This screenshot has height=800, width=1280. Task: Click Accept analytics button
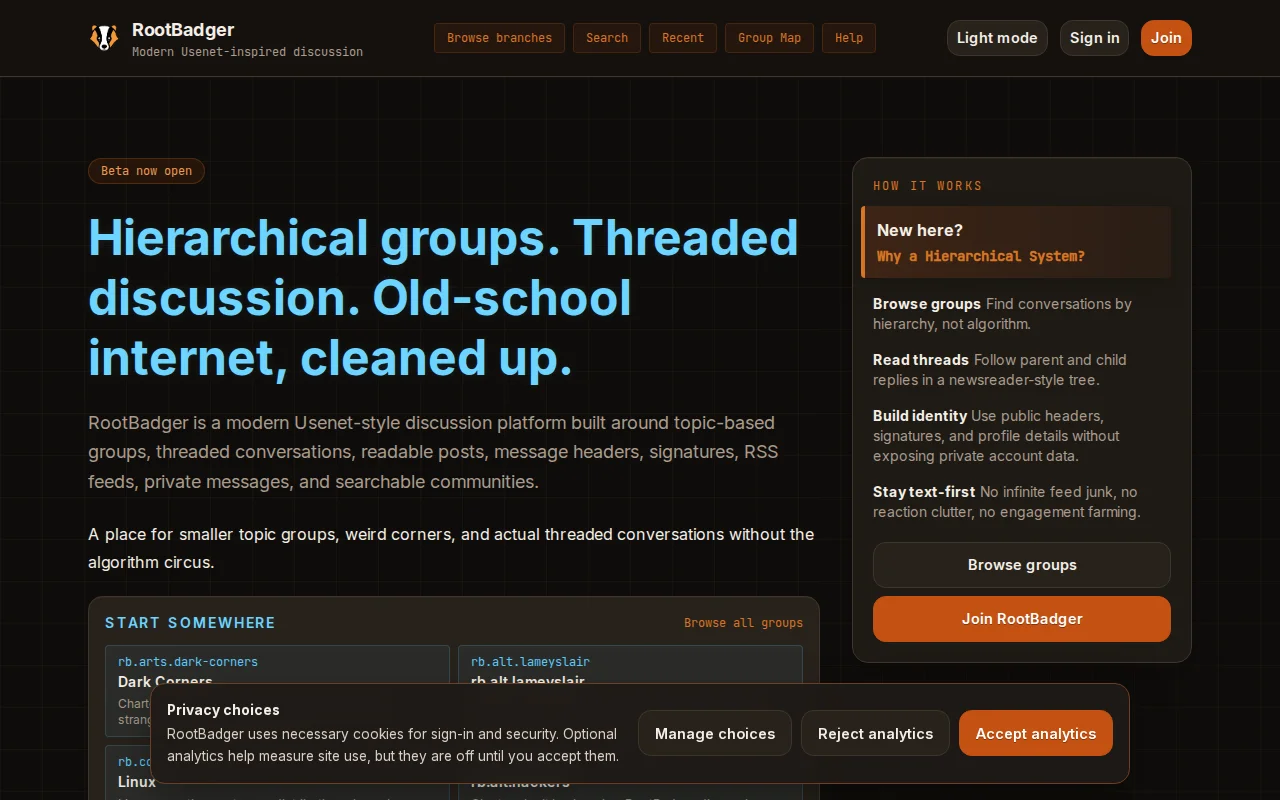tap(1036, 734)
